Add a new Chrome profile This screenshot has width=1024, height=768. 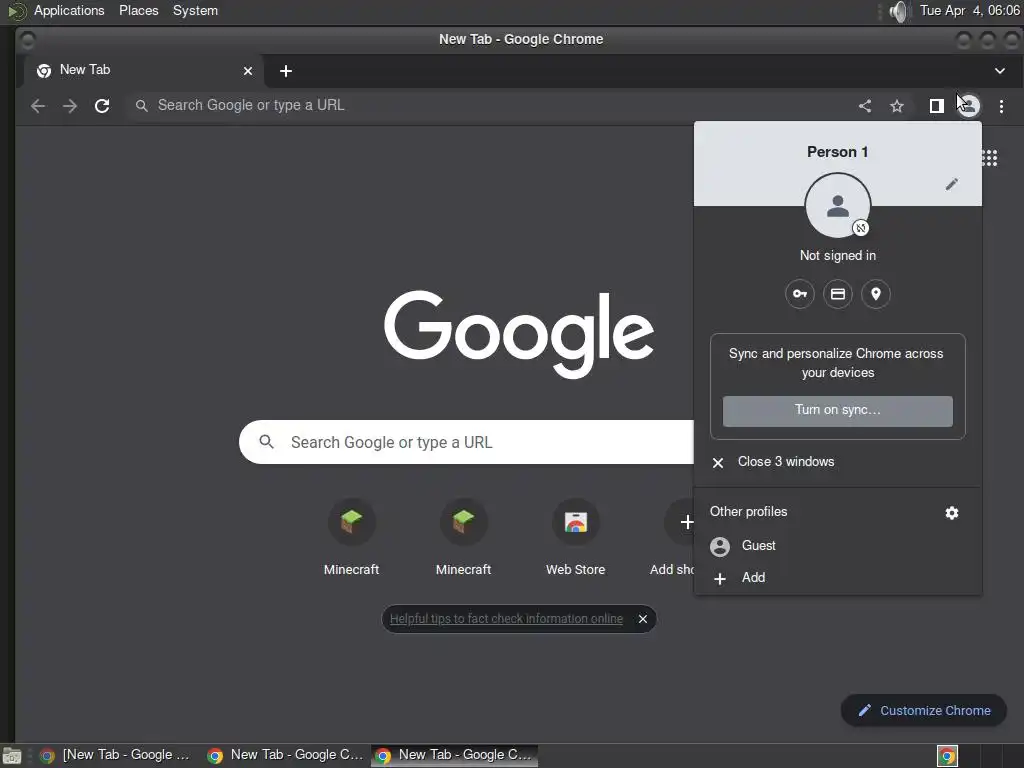(838, 578)
